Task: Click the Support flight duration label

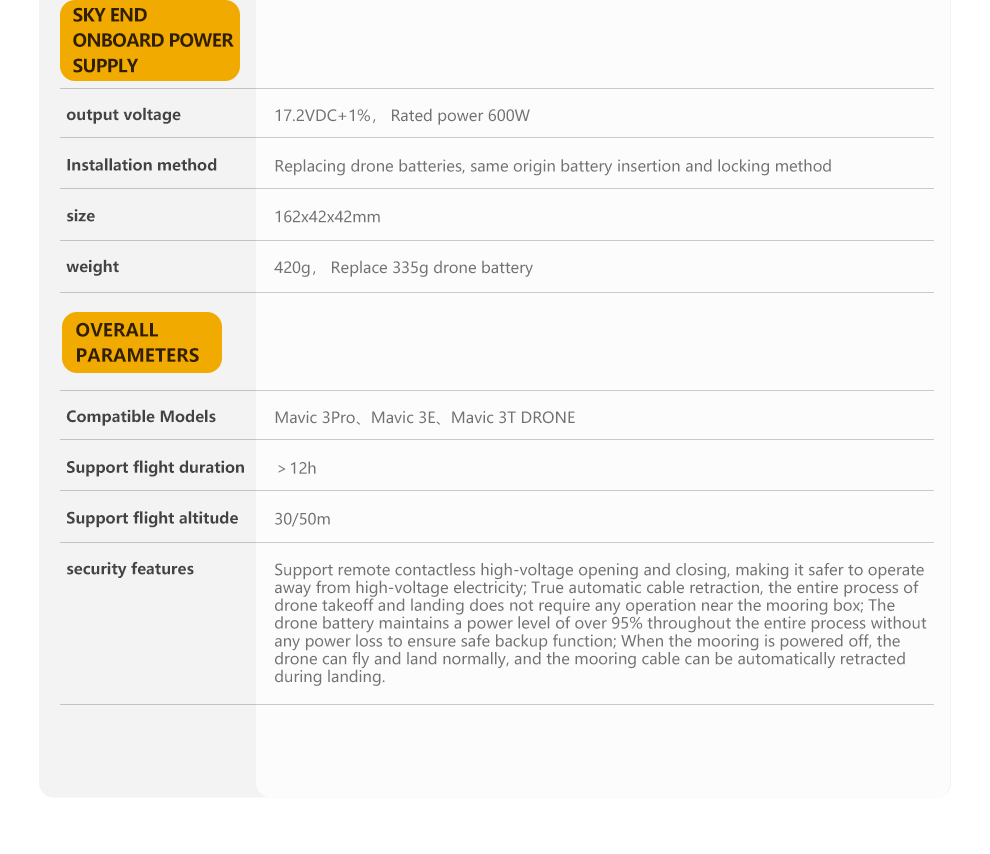Action: coord(155,467)
